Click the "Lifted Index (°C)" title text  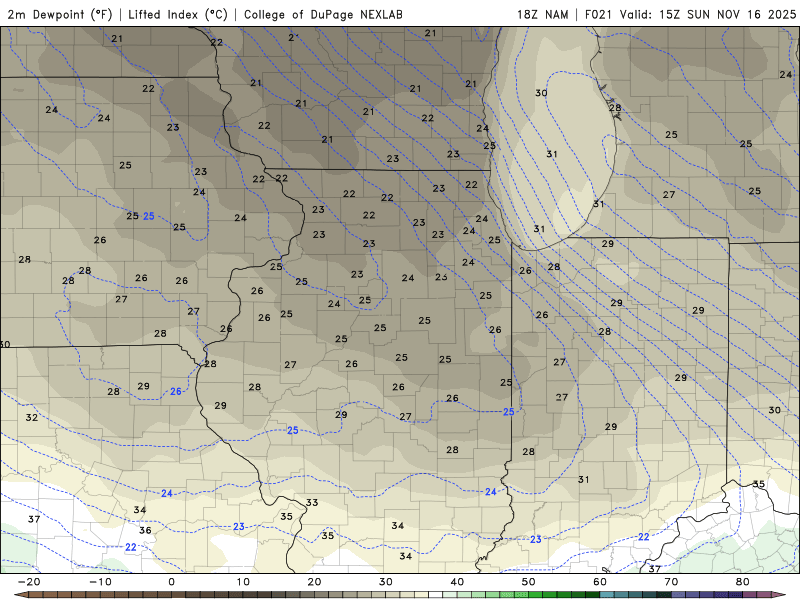(x=178, y=14)
